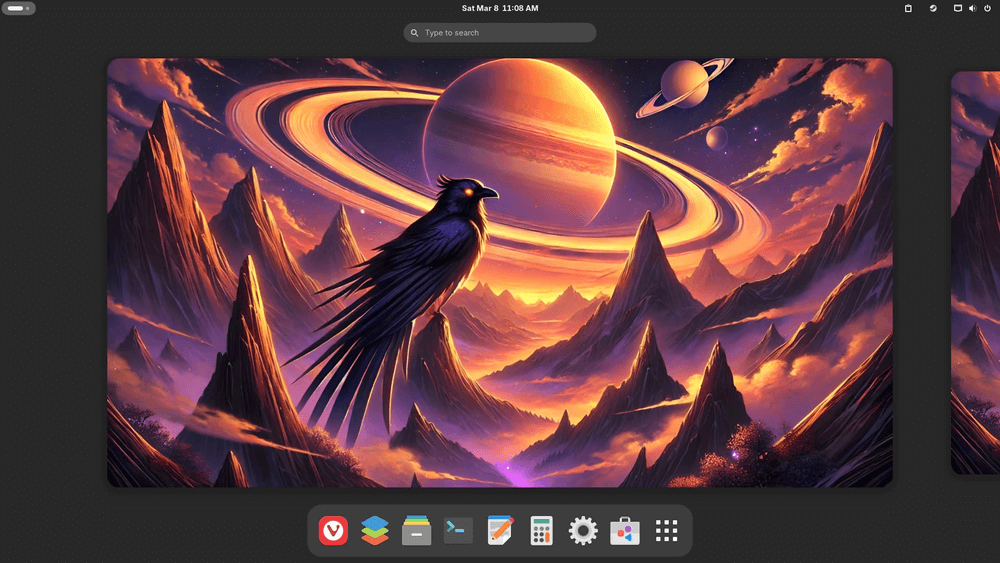The height and width of the screenshot is (563, 1000).
Task: Select the main raven wallpaper workspace
Action: 500,272
